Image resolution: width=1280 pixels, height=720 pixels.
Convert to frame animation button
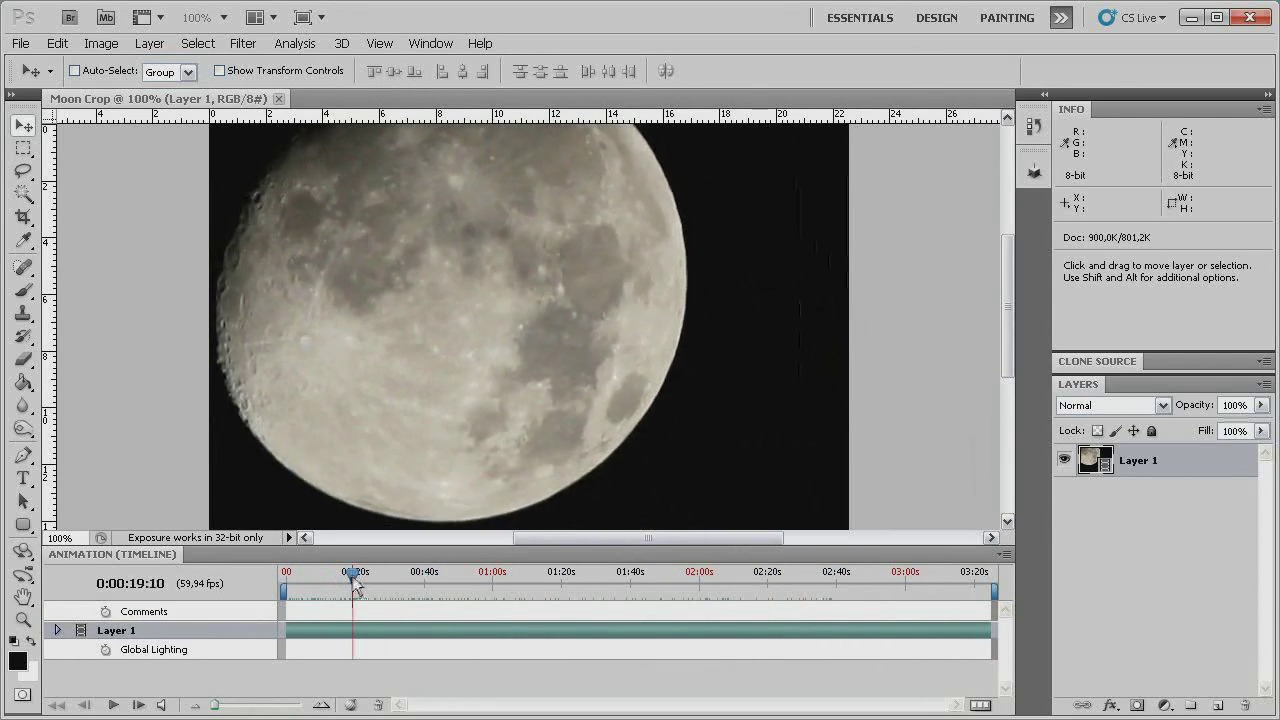[980, 705]
